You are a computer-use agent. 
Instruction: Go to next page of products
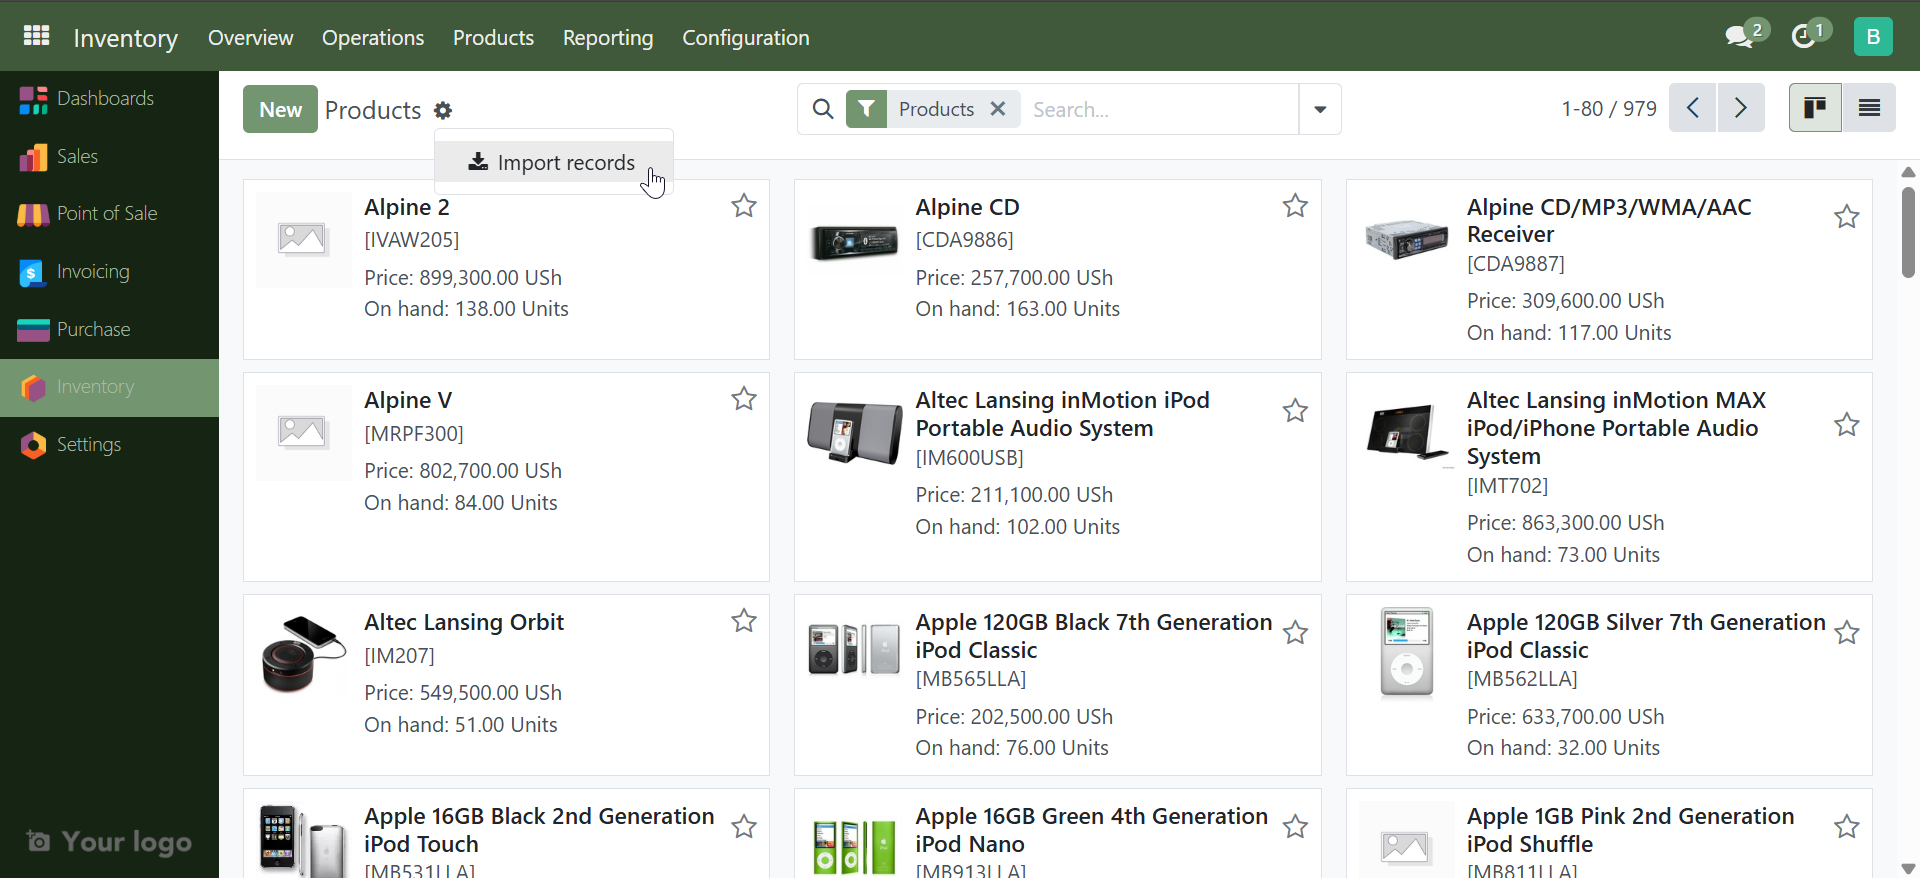pyautogui.click(x=1741, y=108)
